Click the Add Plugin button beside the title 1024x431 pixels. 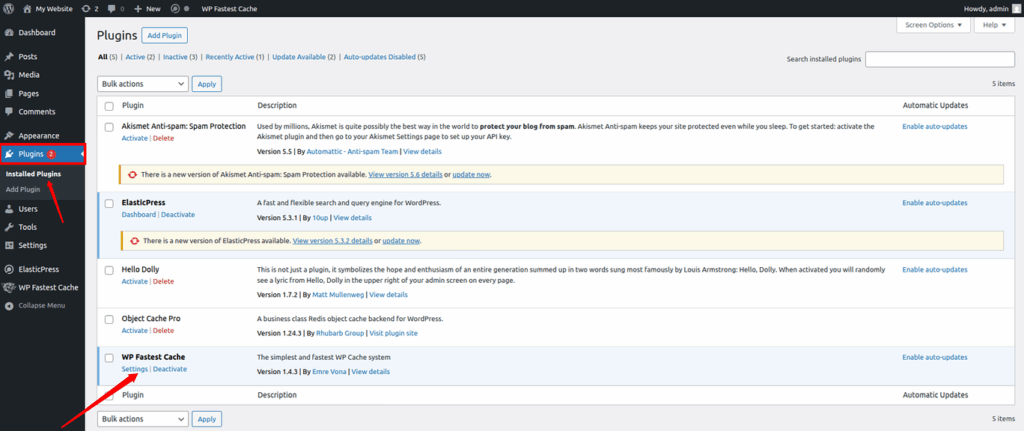(x=165, y=35)
